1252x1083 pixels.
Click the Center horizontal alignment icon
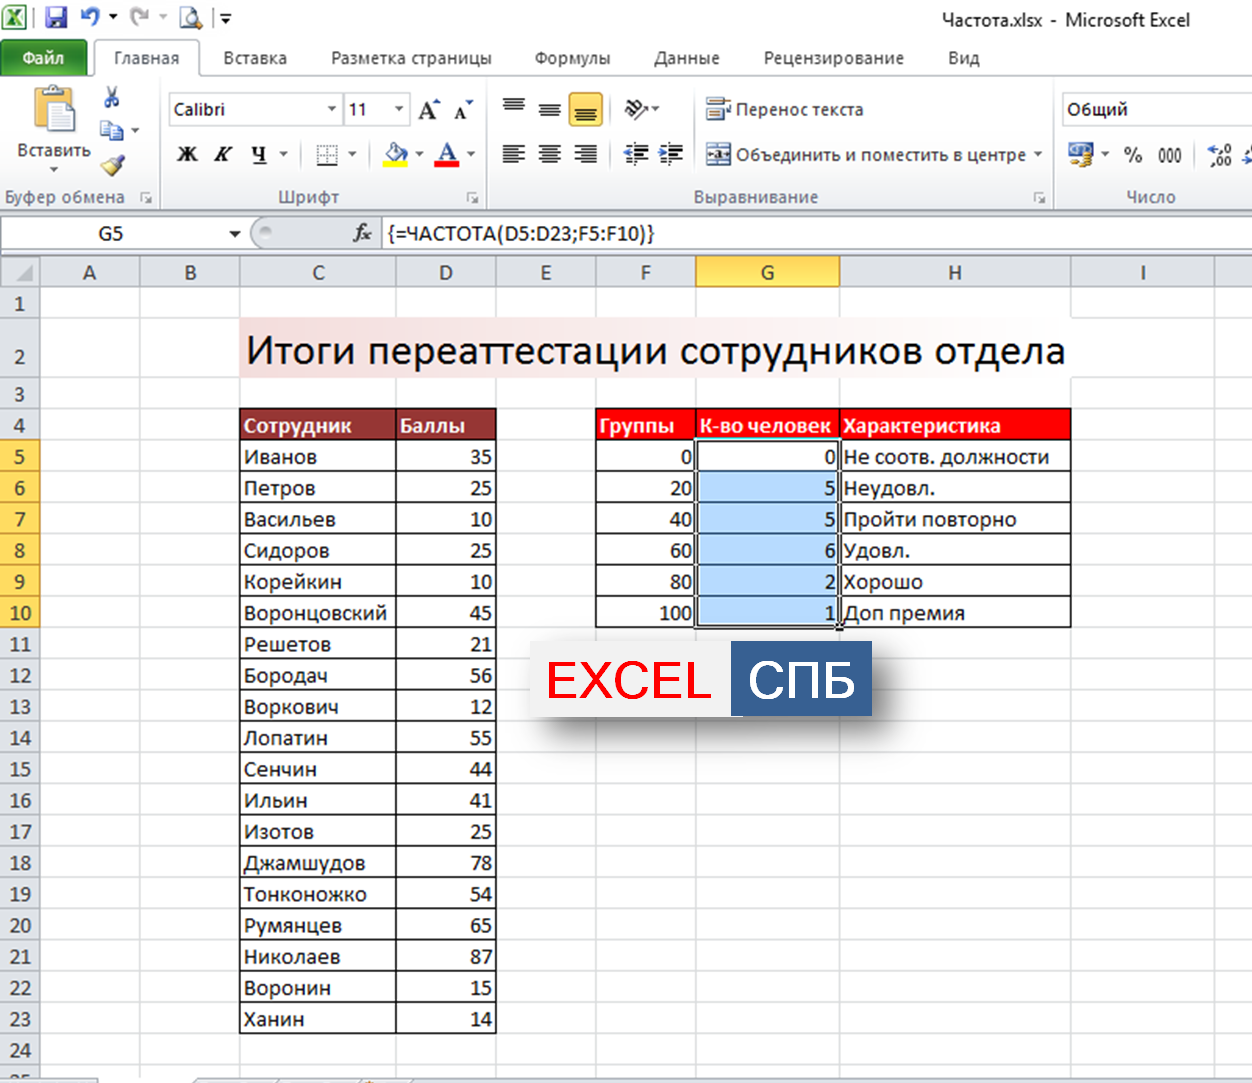549,154
